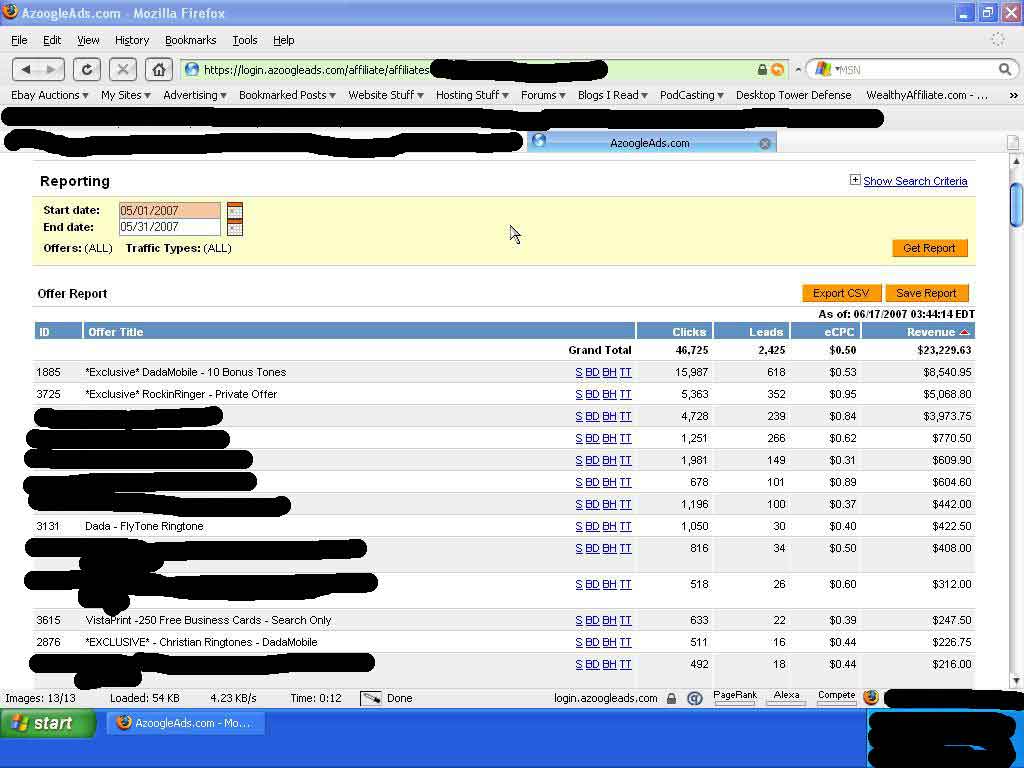Go back with the Back arrow button
The width and height of the screenshot is (1024, 768).
26,69
